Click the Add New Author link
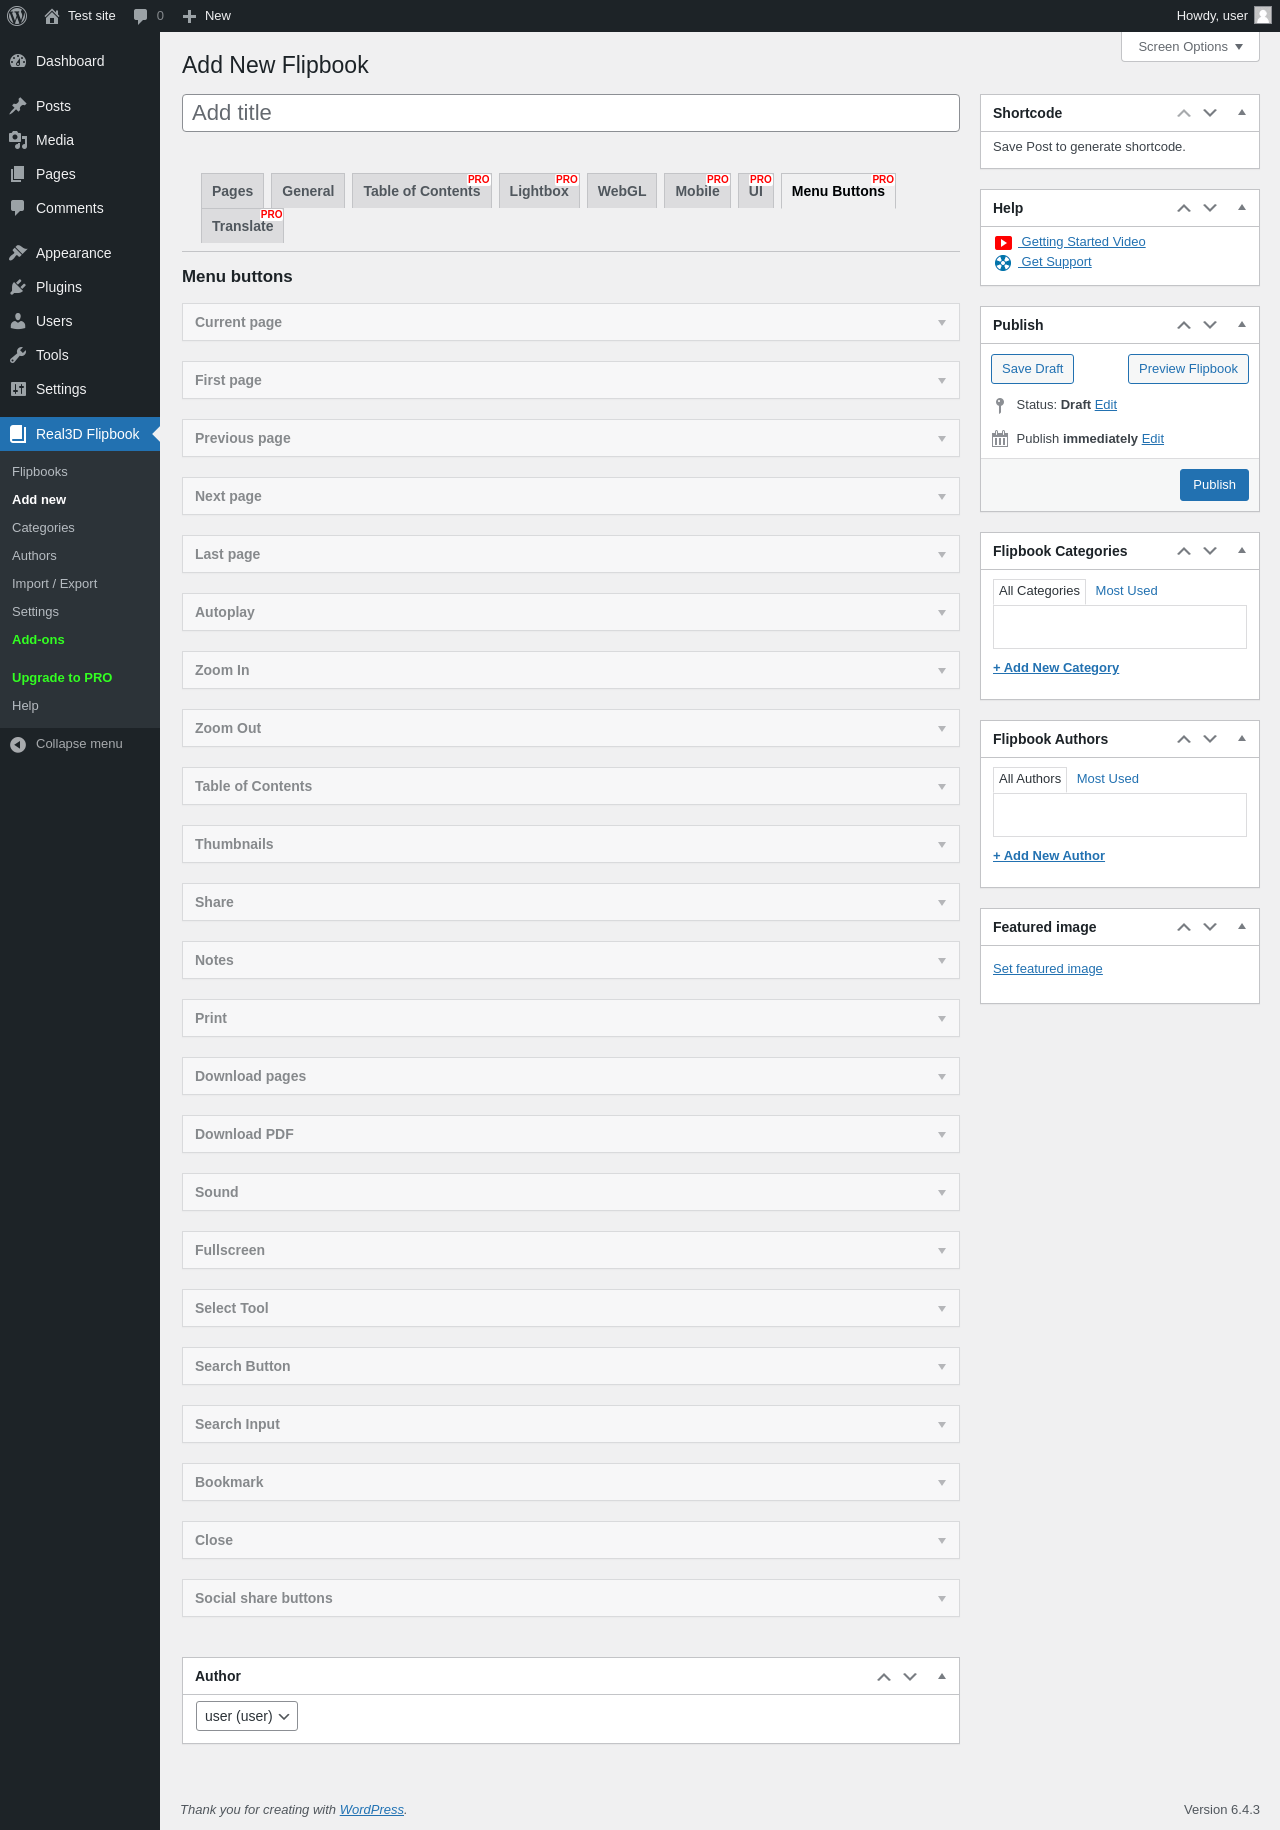This screenshot has height=1830, width=1280. coord(1049,856)
